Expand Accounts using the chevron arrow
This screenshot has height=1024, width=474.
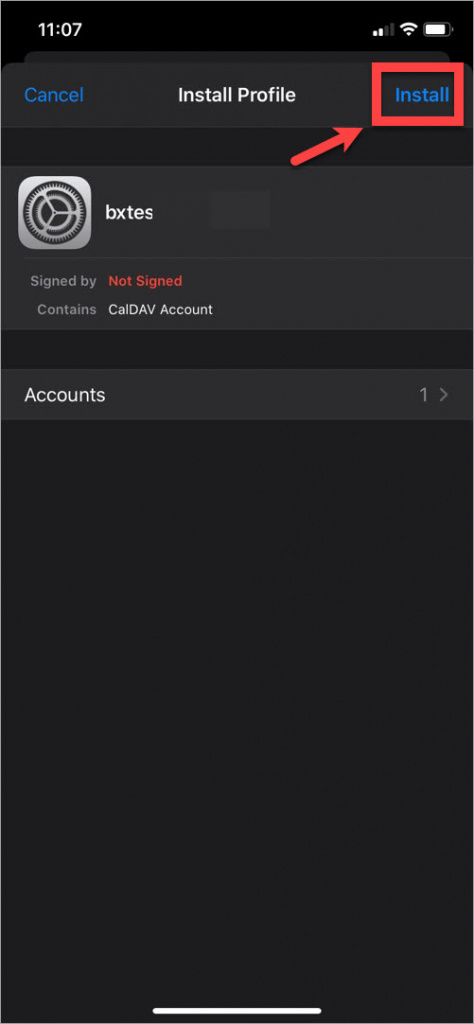point(445,394)
